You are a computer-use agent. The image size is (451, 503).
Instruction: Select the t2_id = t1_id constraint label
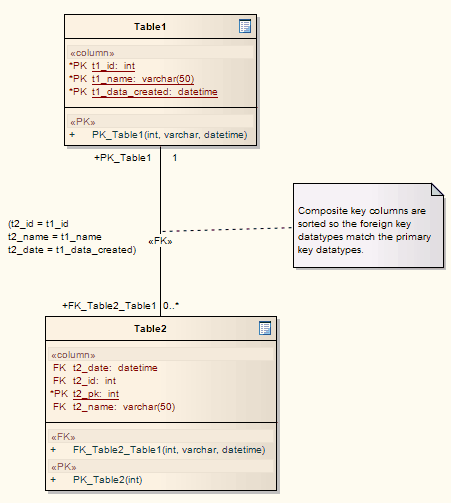coord(38,224)
